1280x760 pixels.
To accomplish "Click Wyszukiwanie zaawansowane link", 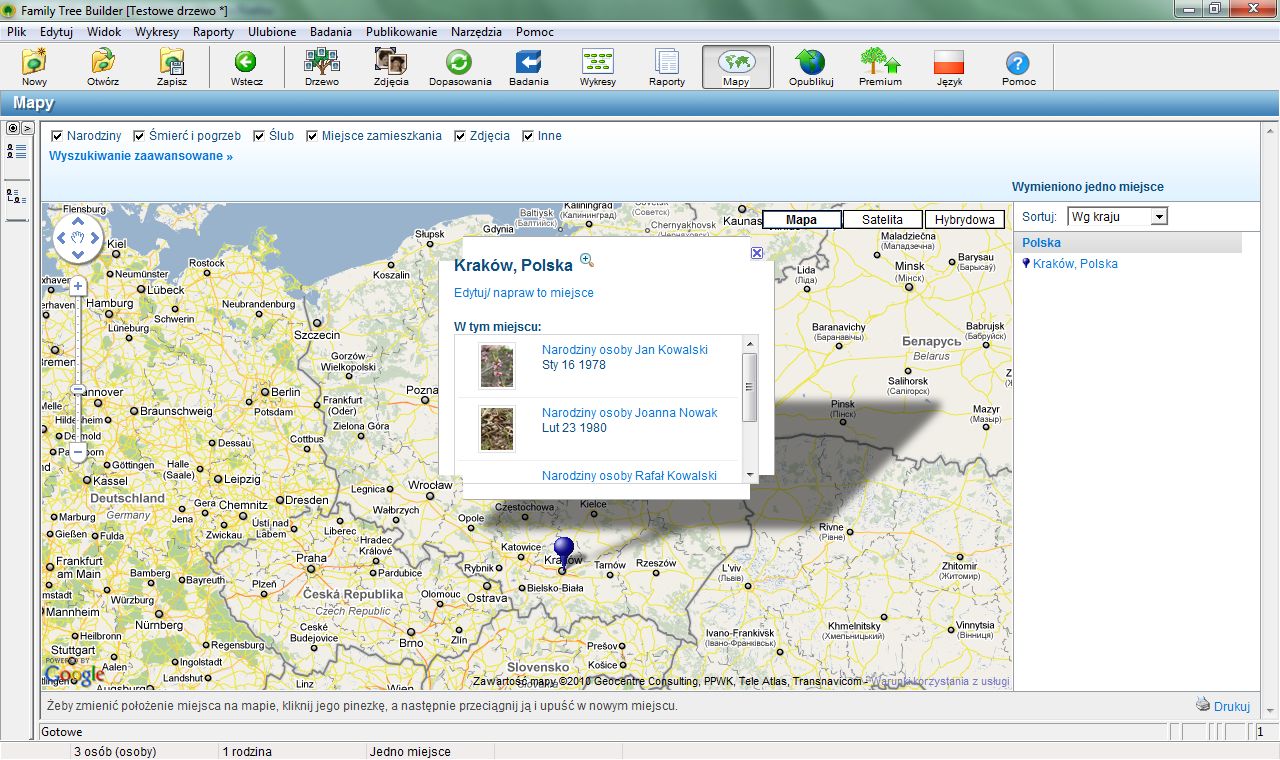I will coord(141,156).
